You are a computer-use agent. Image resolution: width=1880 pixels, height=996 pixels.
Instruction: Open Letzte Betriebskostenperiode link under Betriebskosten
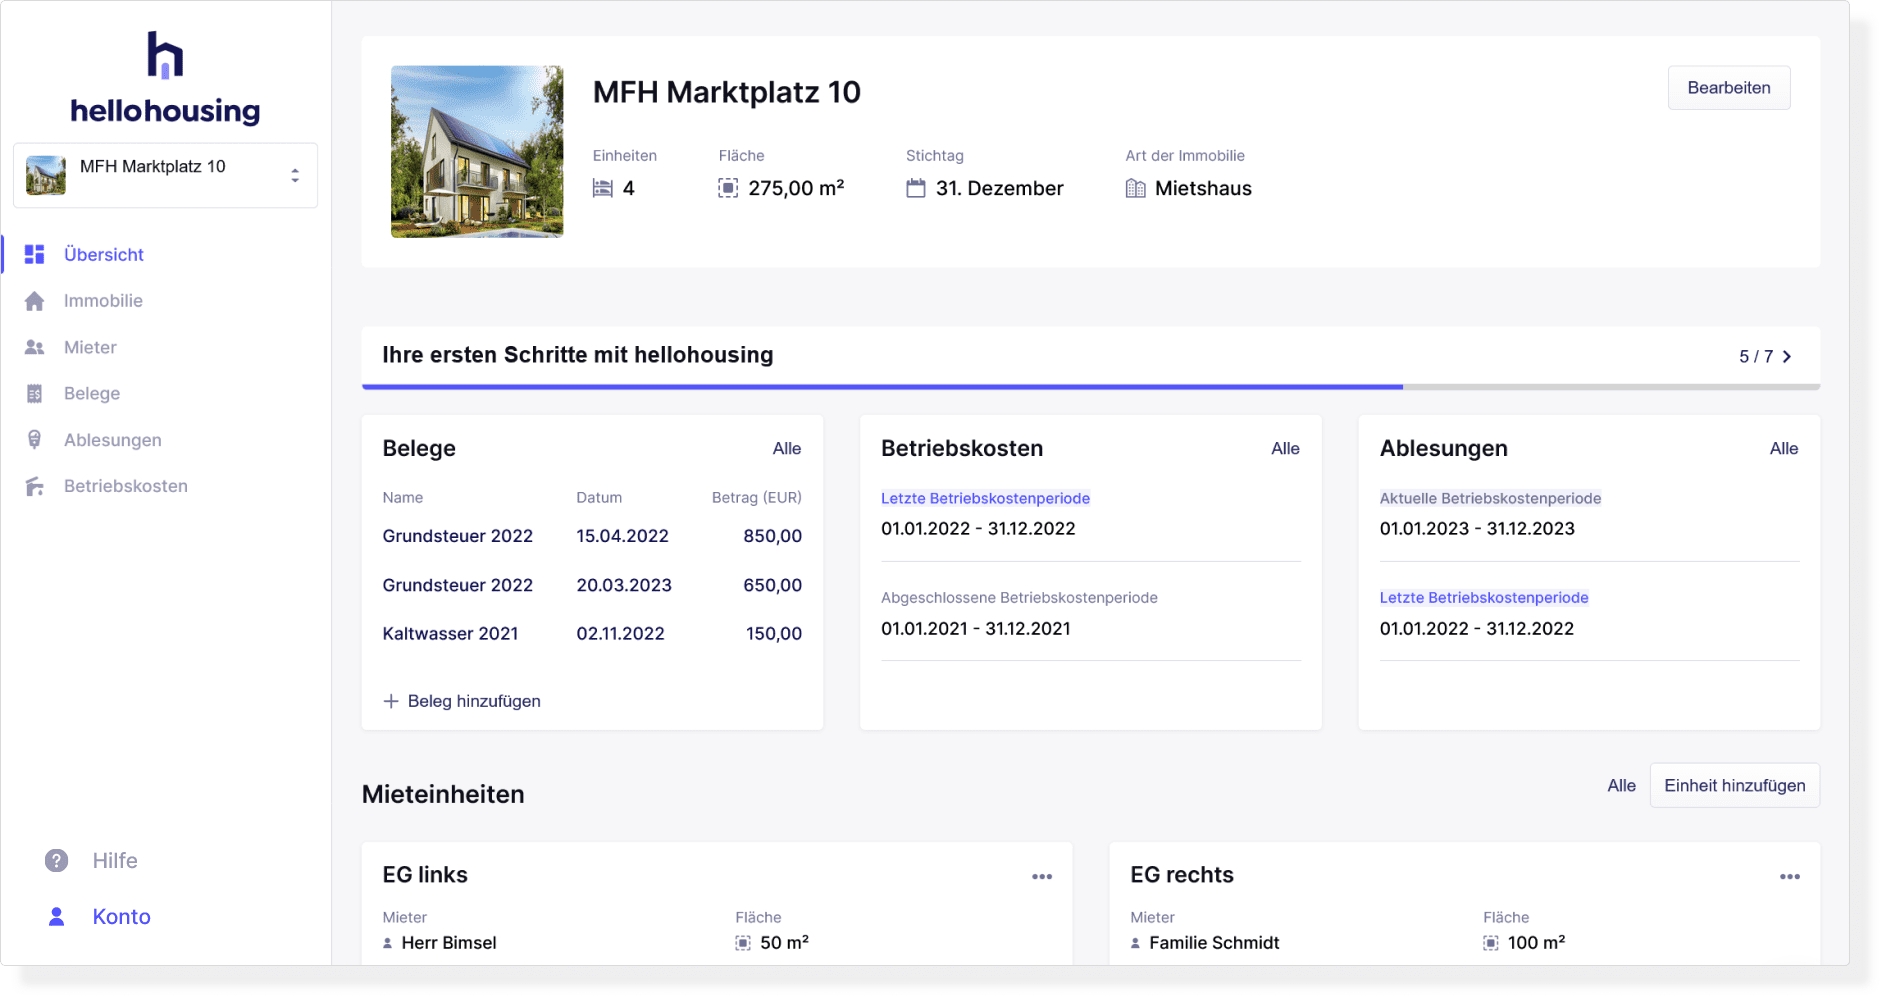[985, 498]
